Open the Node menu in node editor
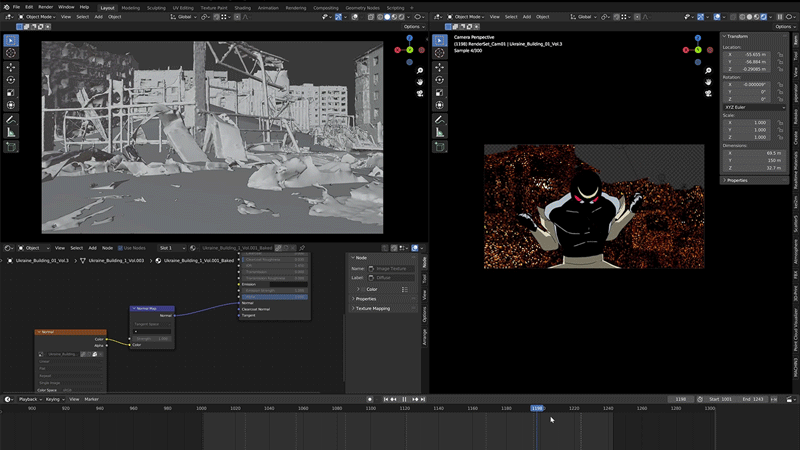This screenshot has width=800, height=450. [107, 248]
